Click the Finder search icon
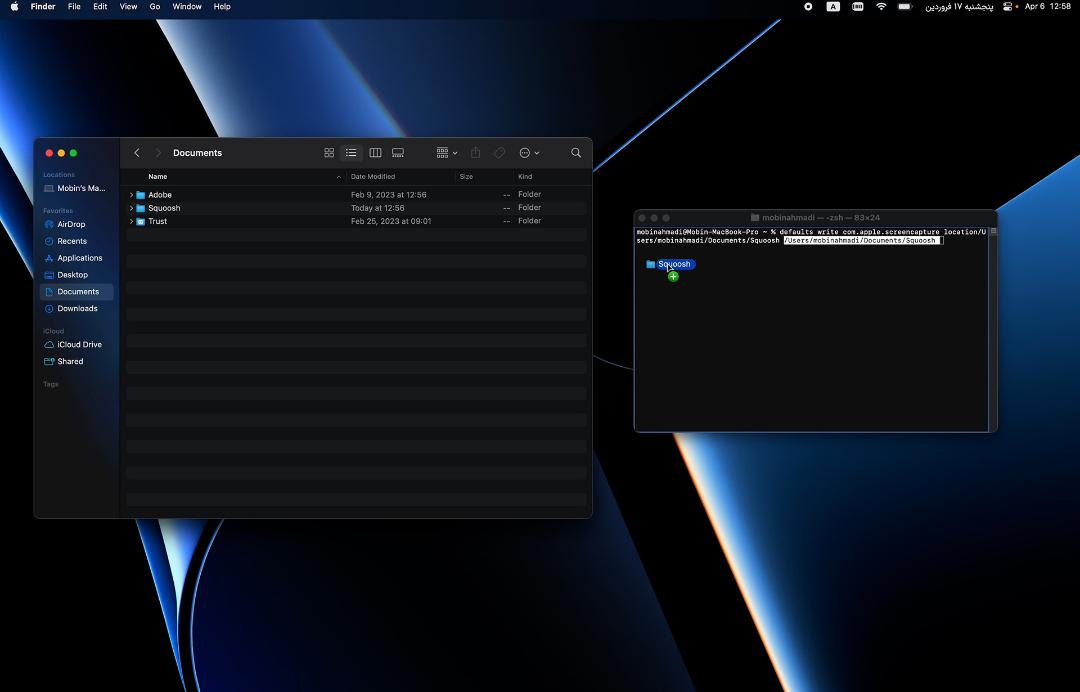The height and width of the screenshot is (692, 1080). [576, 153]
